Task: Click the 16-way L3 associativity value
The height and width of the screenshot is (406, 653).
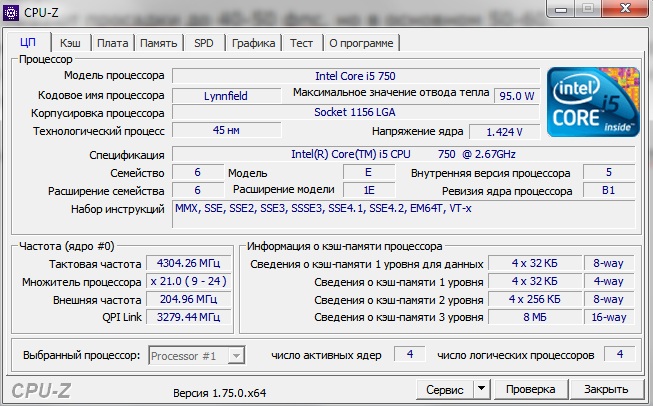Action: [608, 317]
